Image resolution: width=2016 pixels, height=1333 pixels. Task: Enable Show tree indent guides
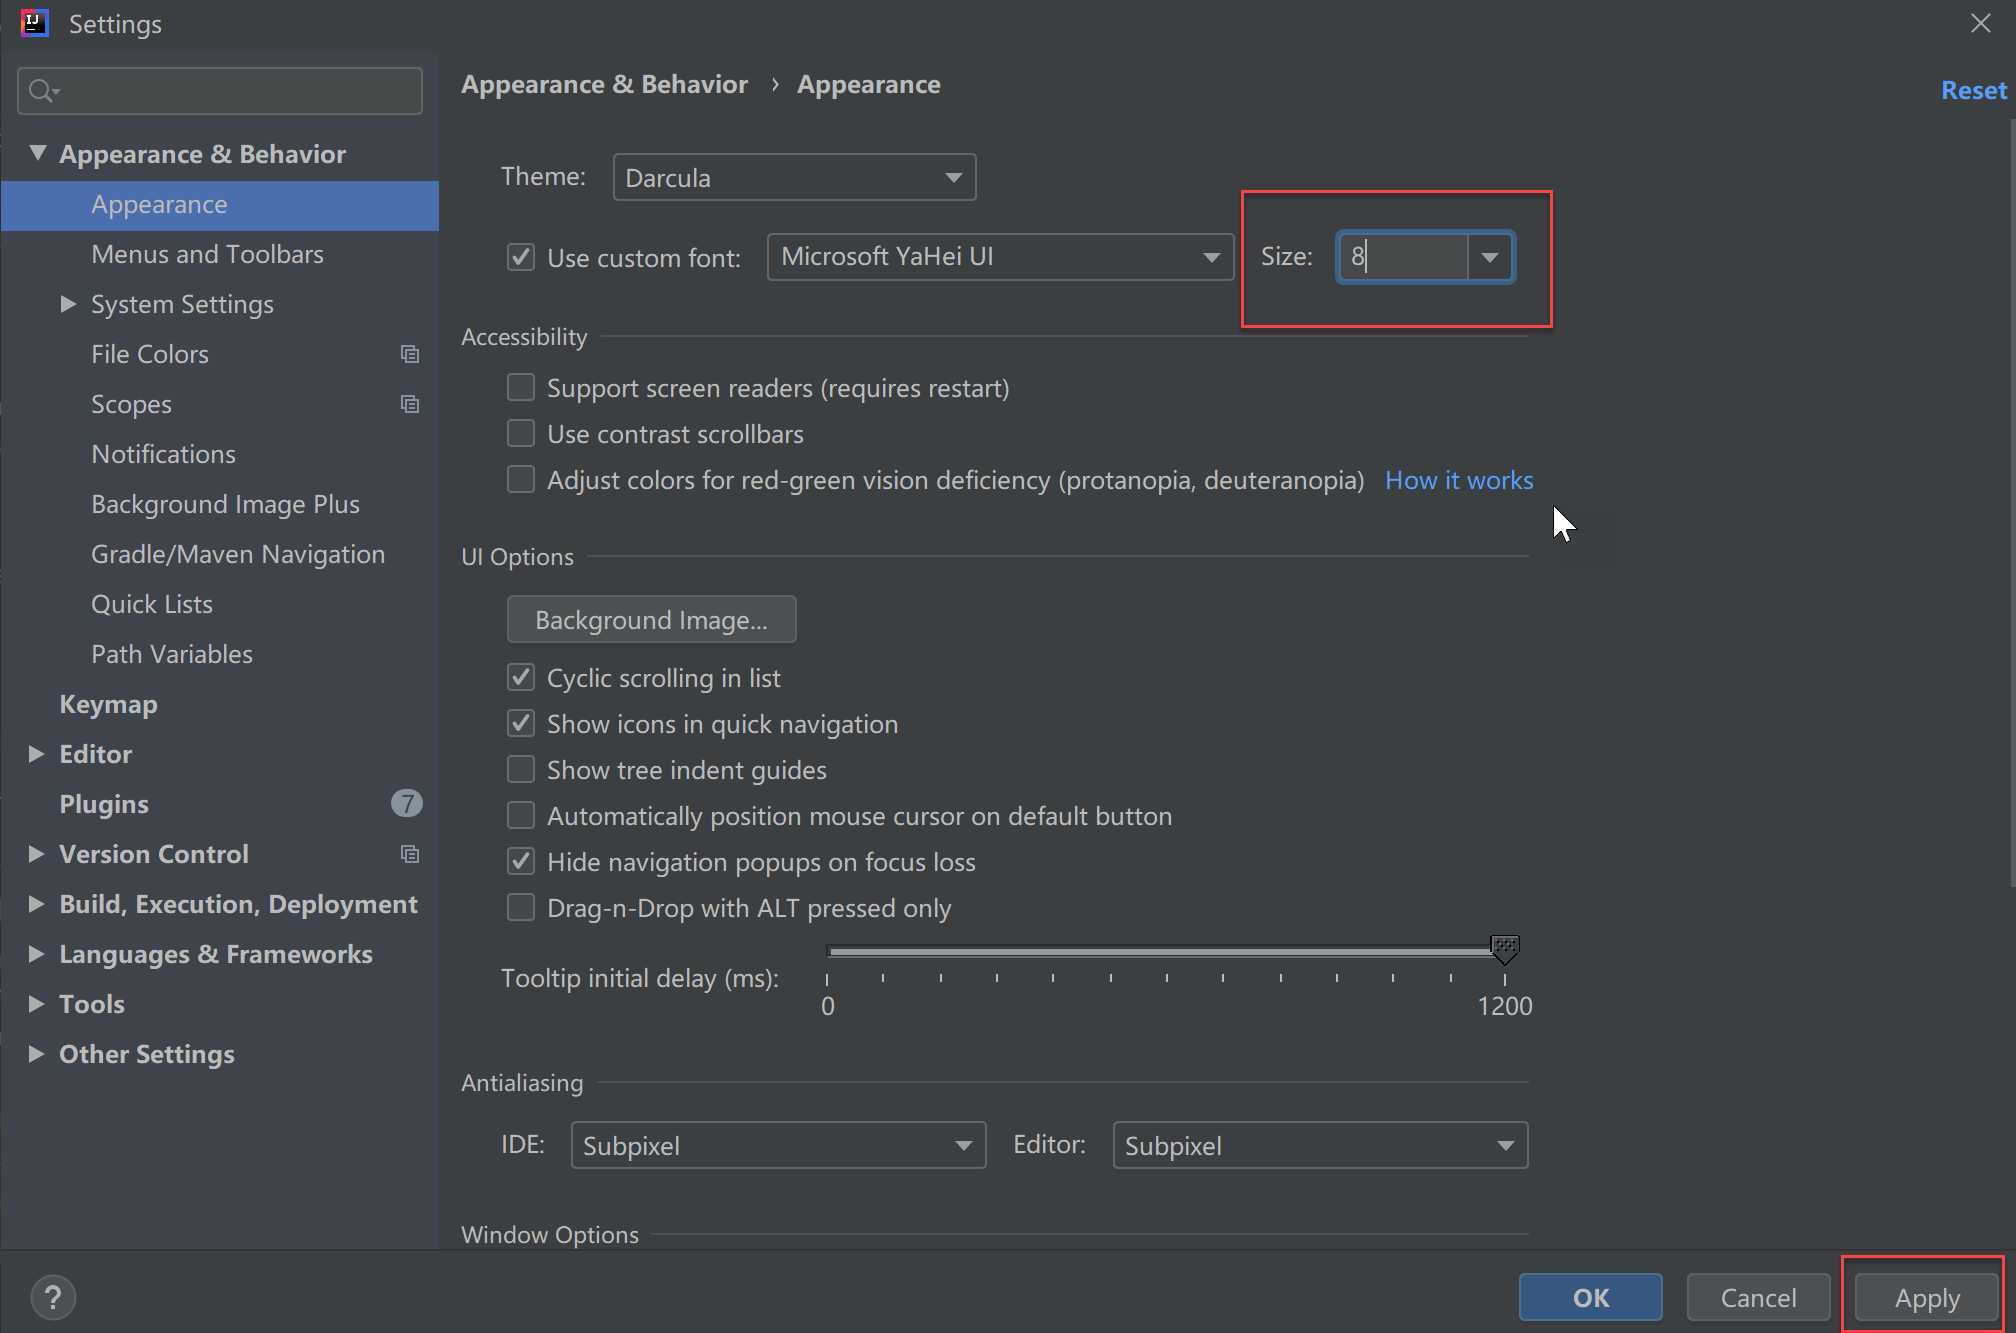(521, 769)
